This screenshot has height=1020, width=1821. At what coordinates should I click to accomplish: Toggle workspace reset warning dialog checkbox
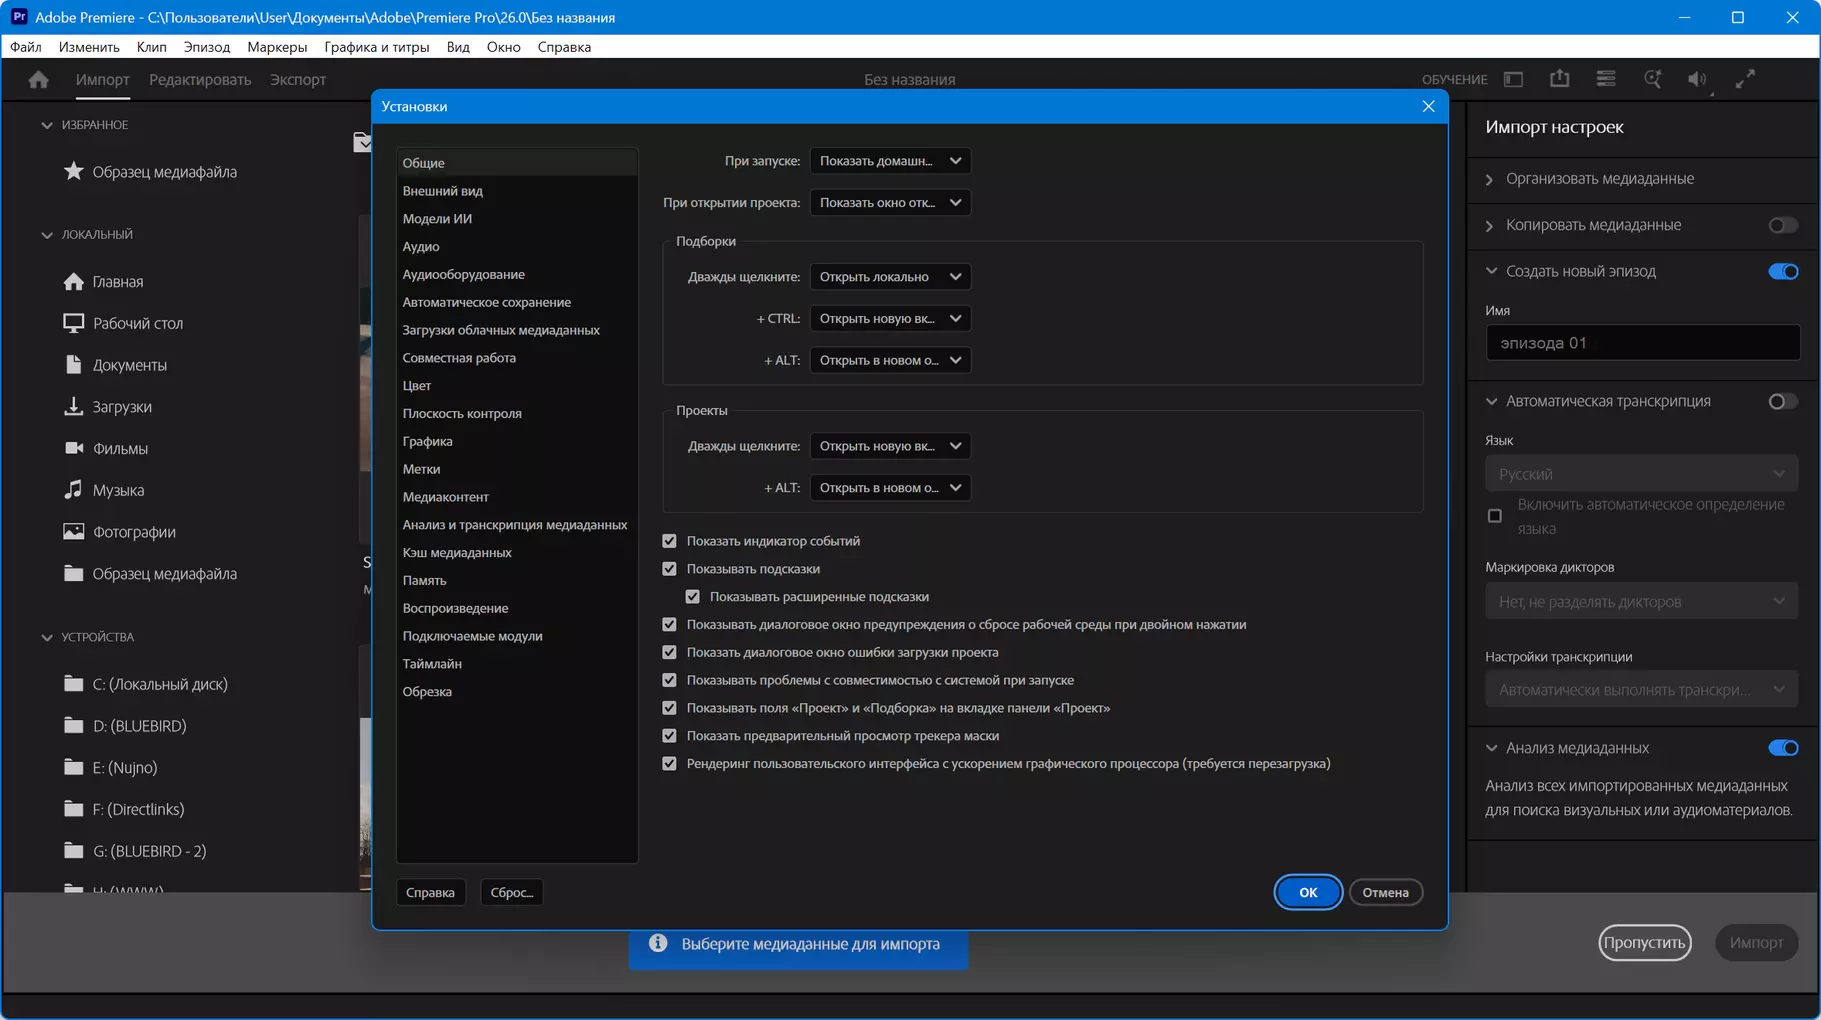[669, 625]
